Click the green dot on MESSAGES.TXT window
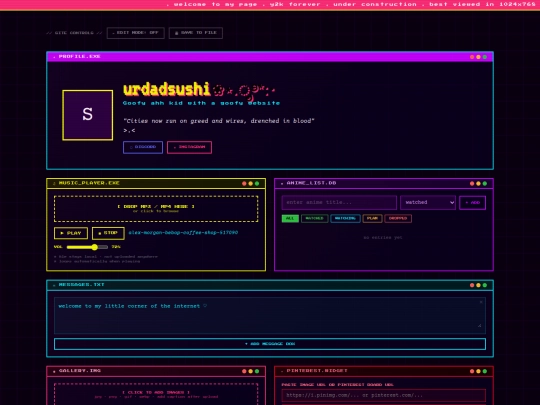 [x=485, y=285]
